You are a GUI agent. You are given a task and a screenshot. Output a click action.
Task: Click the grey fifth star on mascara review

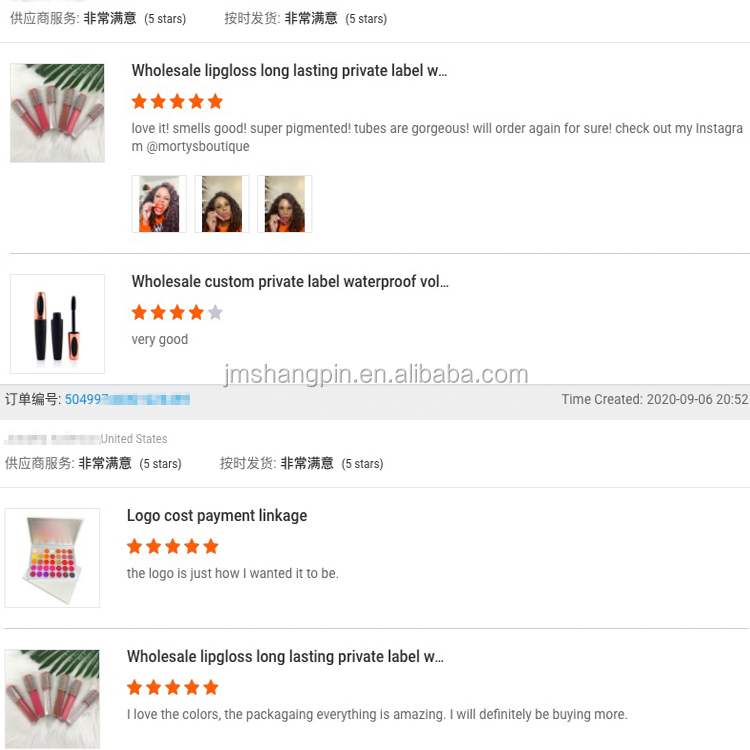[215, 312]
